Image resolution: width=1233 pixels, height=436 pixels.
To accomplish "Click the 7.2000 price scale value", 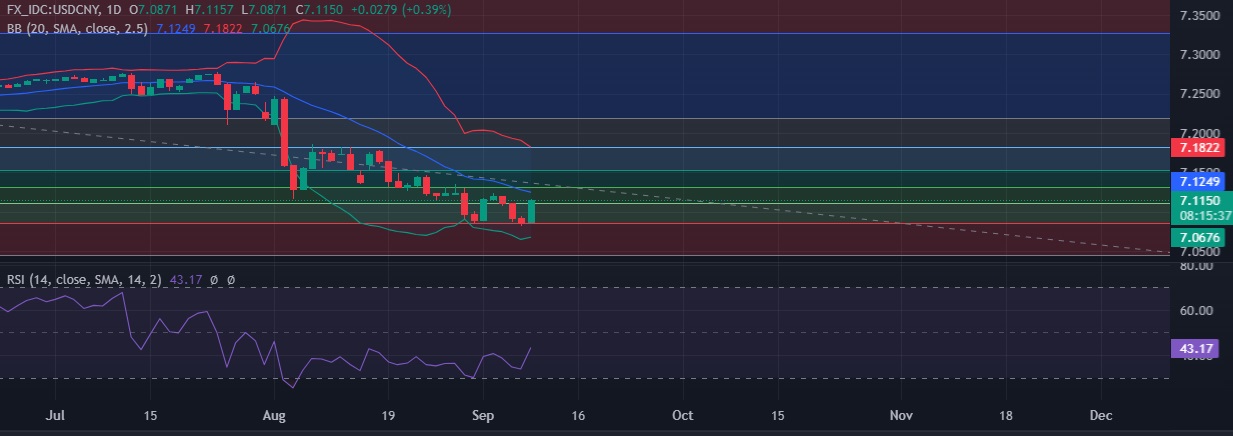I will pos(1201,133).
